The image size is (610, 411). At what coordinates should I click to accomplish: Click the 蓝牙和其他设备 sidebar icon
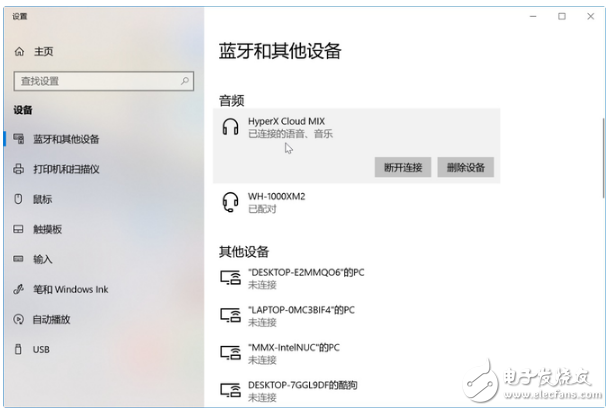click(x=19, y=139)
